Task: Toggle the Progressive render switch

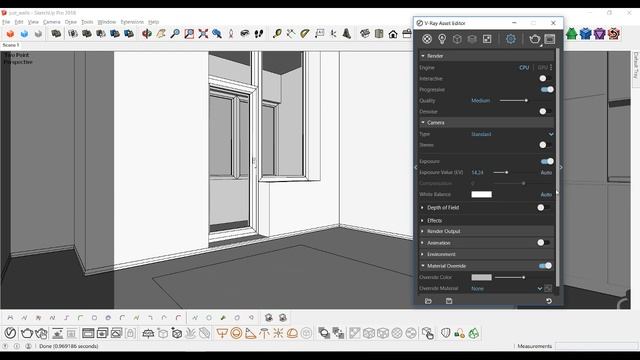Action: [x=547, y=89]
